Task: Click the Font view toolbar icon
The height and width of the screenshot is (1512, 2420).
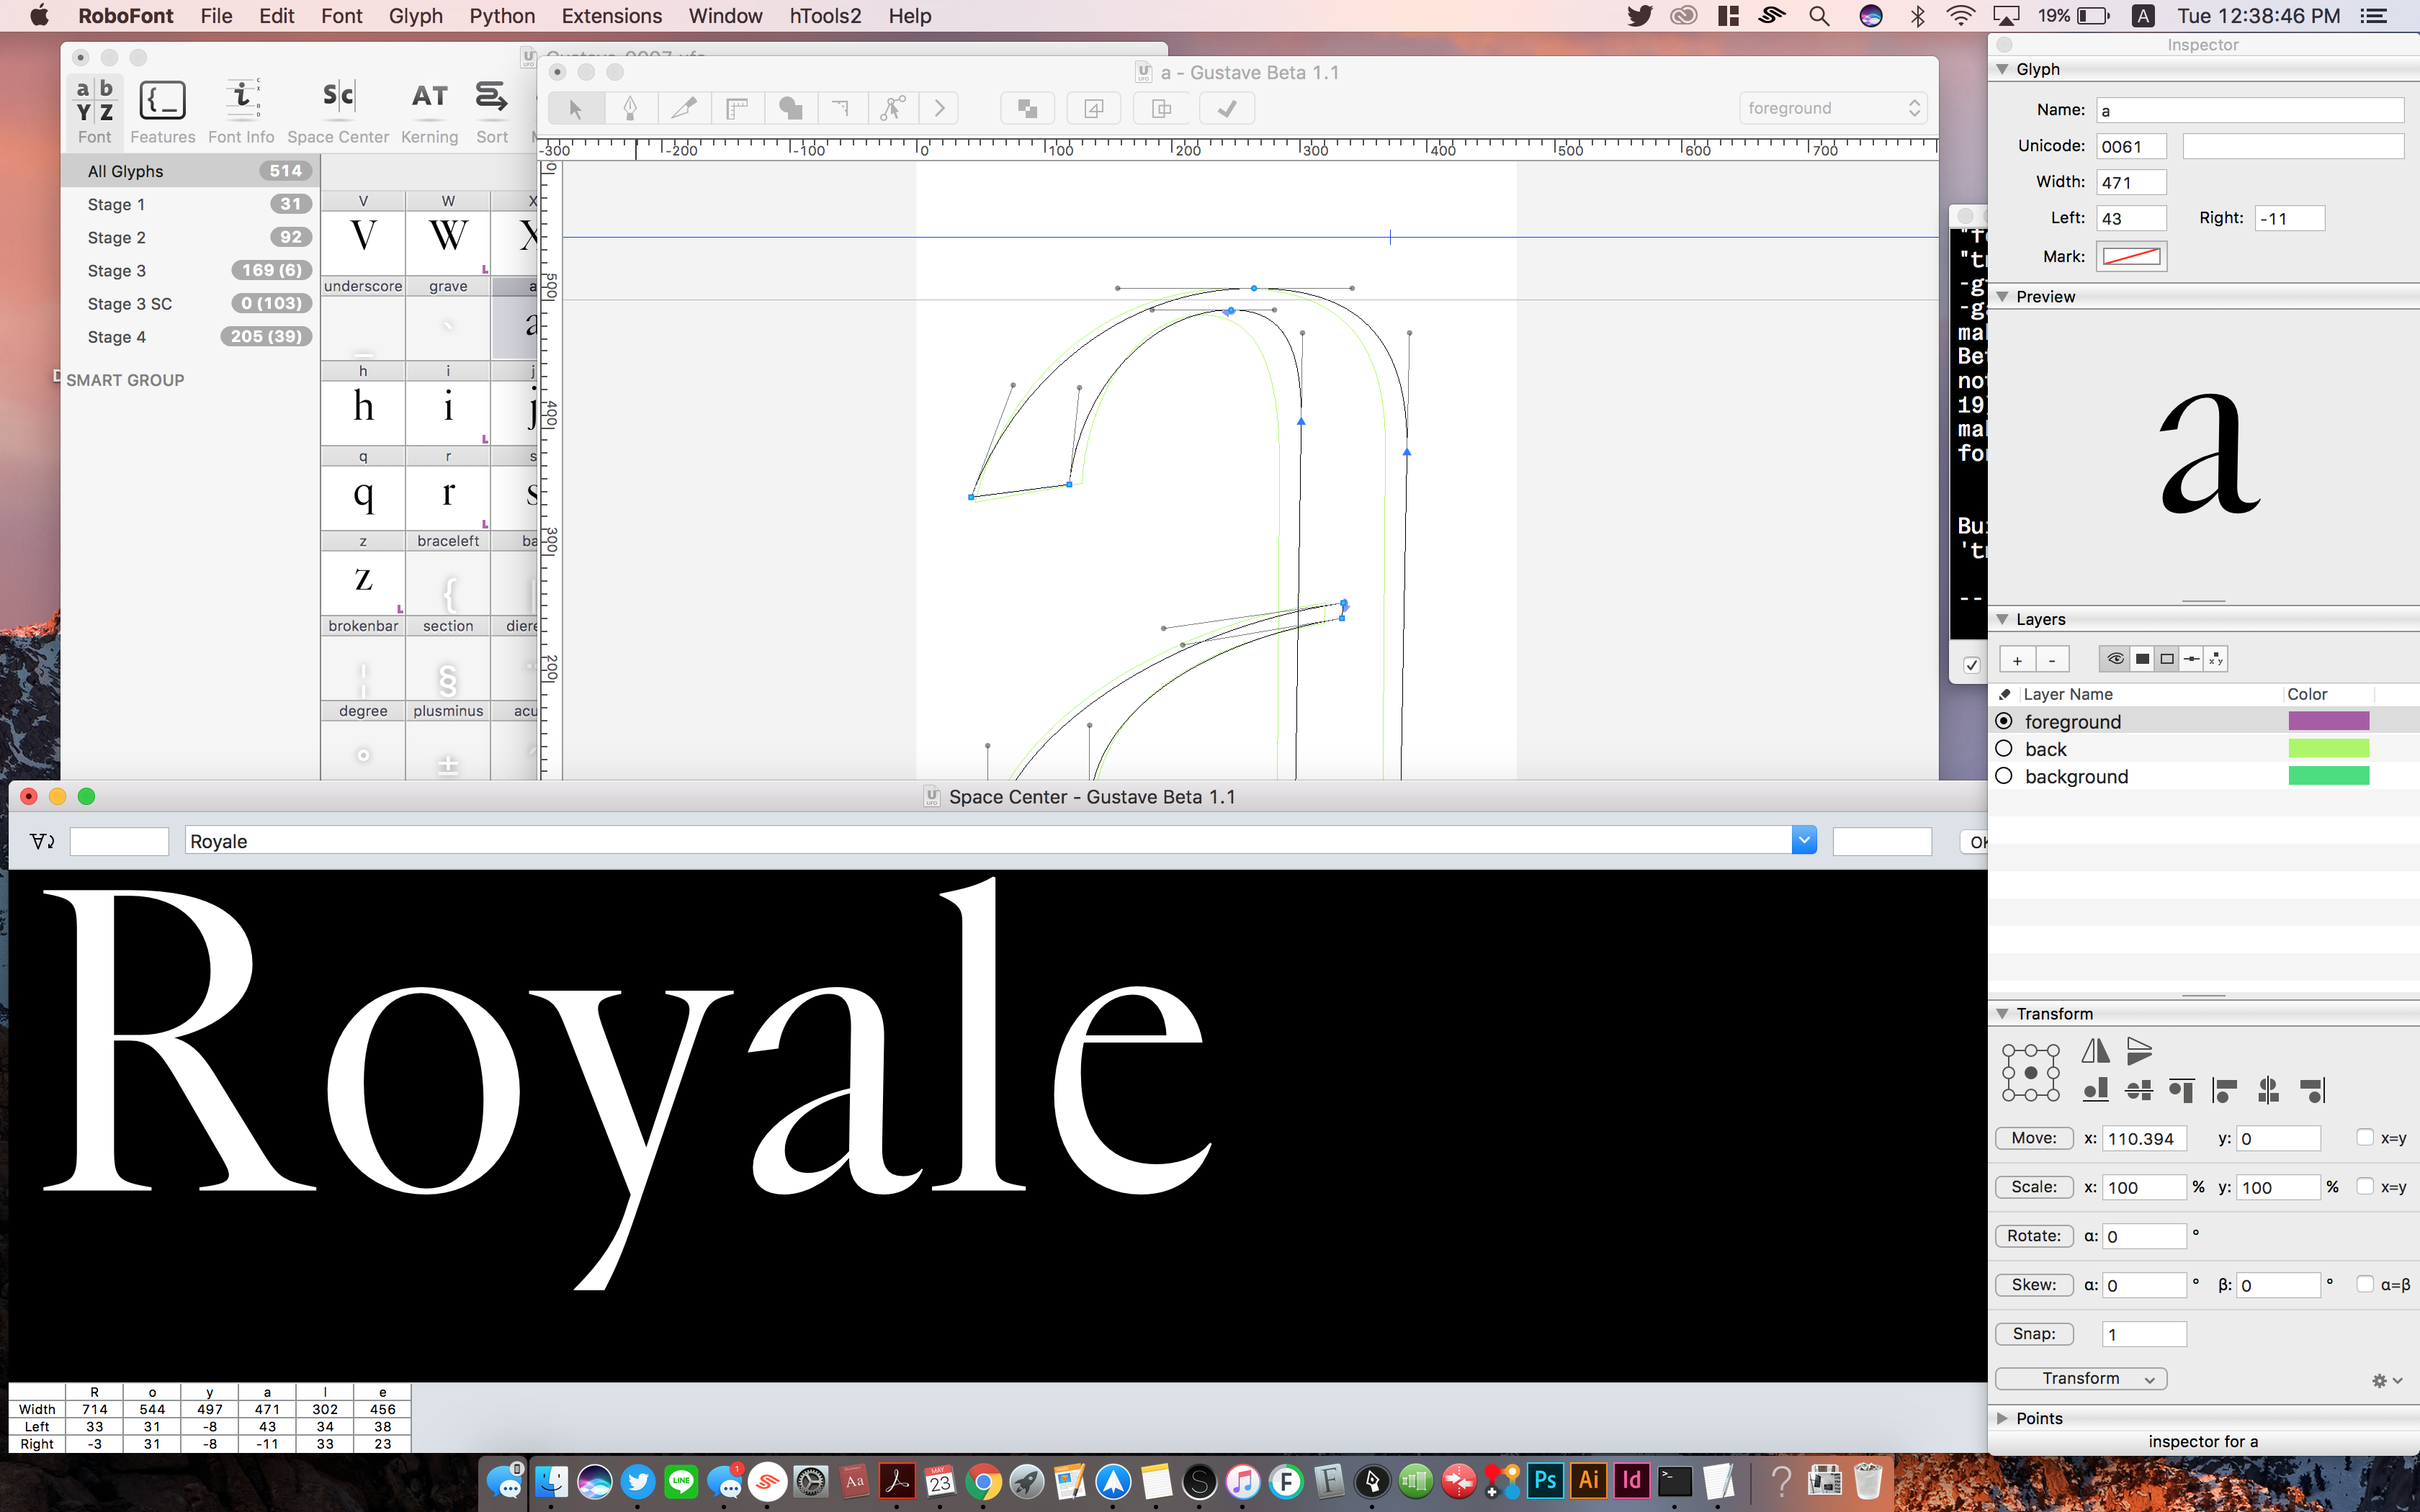Action: point(95,112)
